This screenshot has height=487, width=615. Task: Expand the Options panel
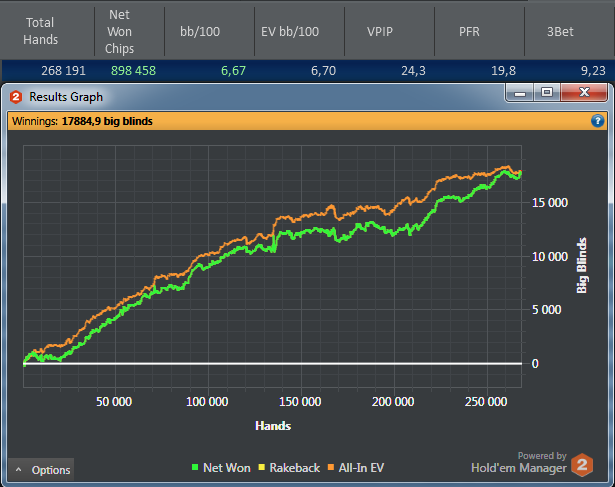pos(41,470)
